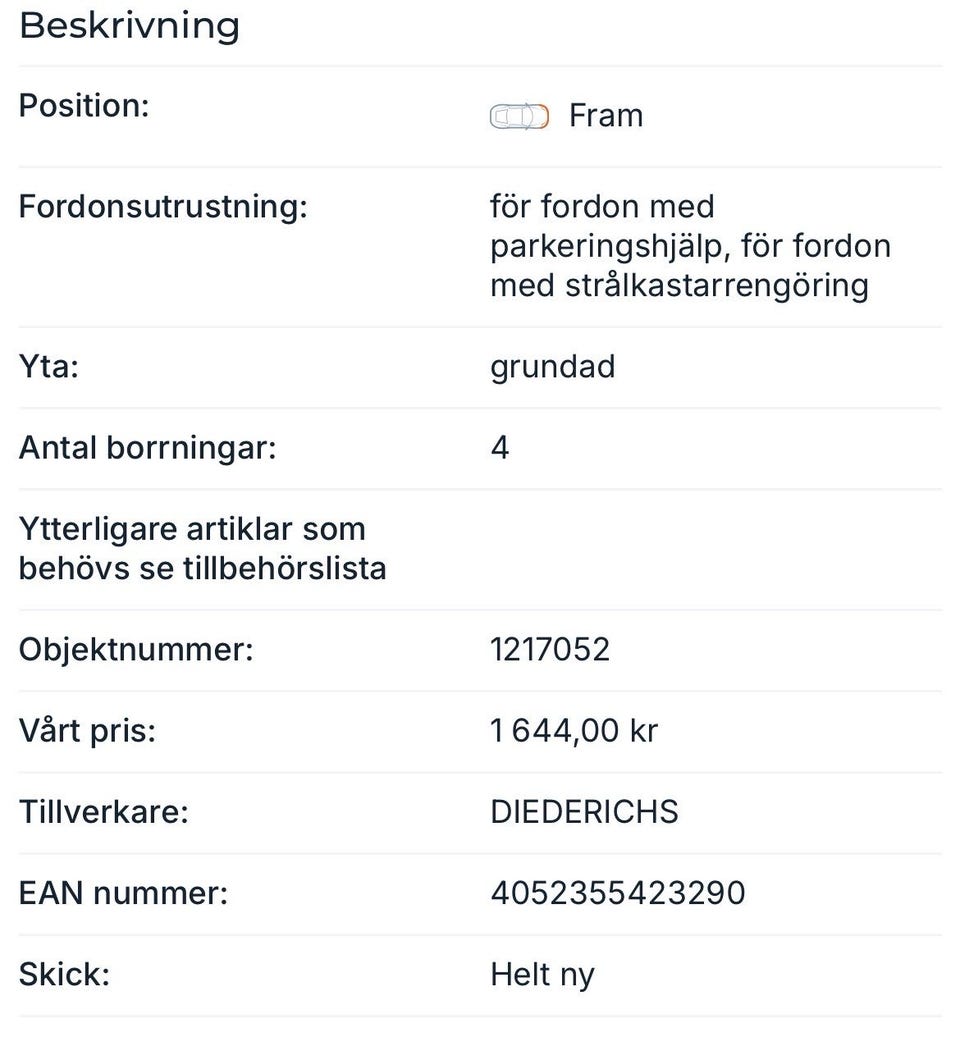Click the Fram position value

pyautogui.click(x=605, y=116)
